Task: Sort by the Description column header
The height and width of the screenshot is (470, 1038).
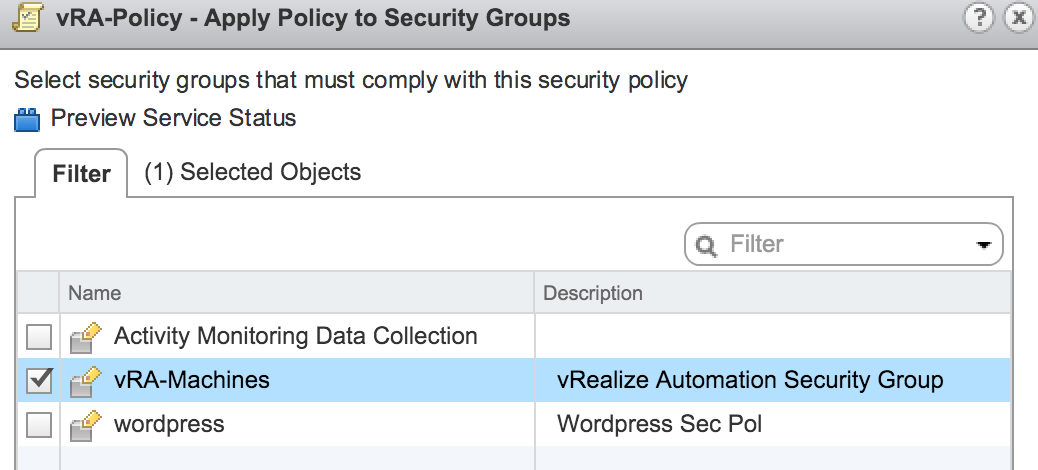Action: tap(593, 293)
